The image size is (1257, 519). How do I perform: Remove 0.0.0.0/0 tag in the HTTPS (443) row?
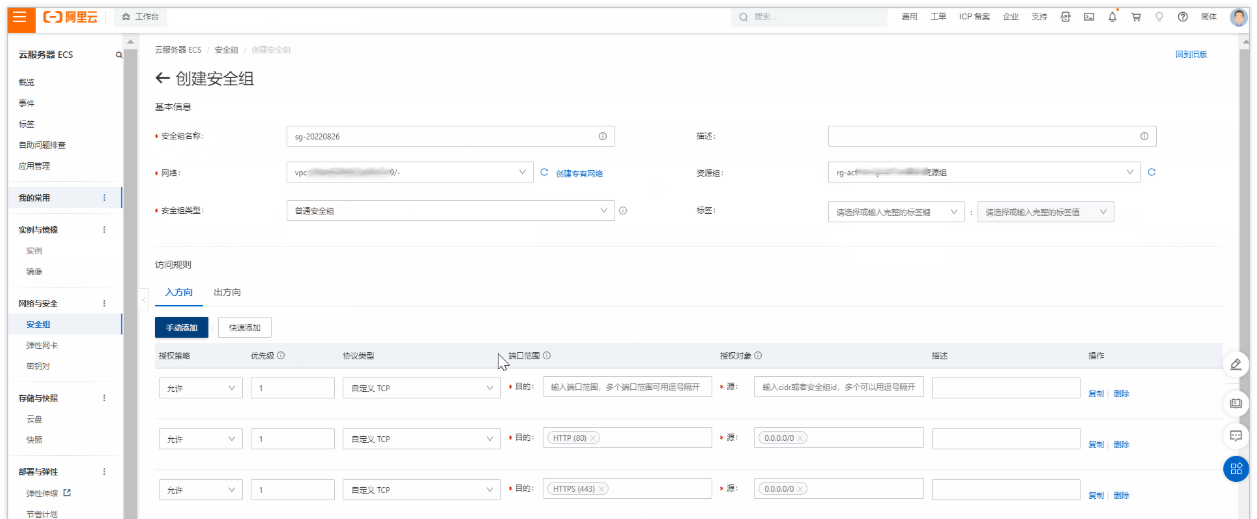[x=801, y=490]
